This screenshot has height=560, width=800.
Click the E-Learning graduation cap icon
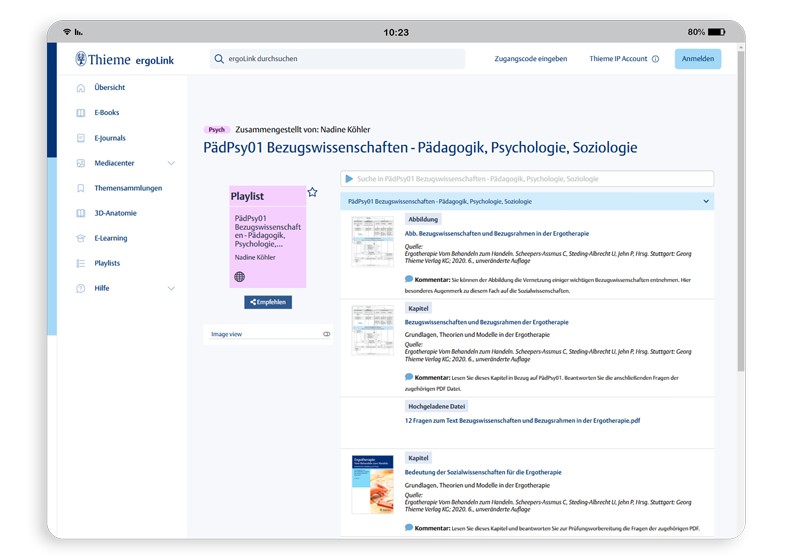click(x=81, y=238)
